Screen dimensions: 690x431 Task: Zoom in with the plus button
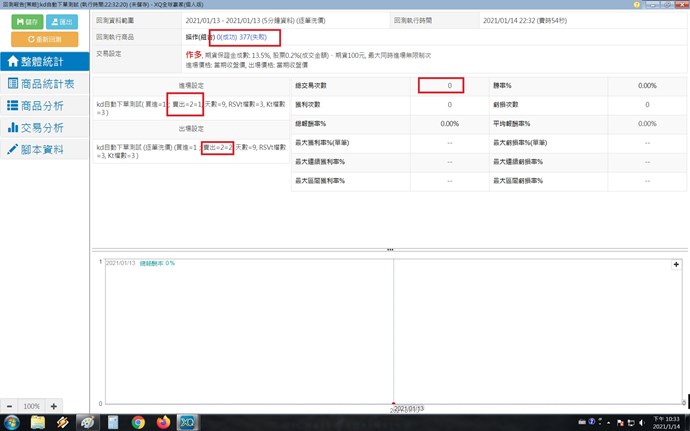click(x=54, y=405)
